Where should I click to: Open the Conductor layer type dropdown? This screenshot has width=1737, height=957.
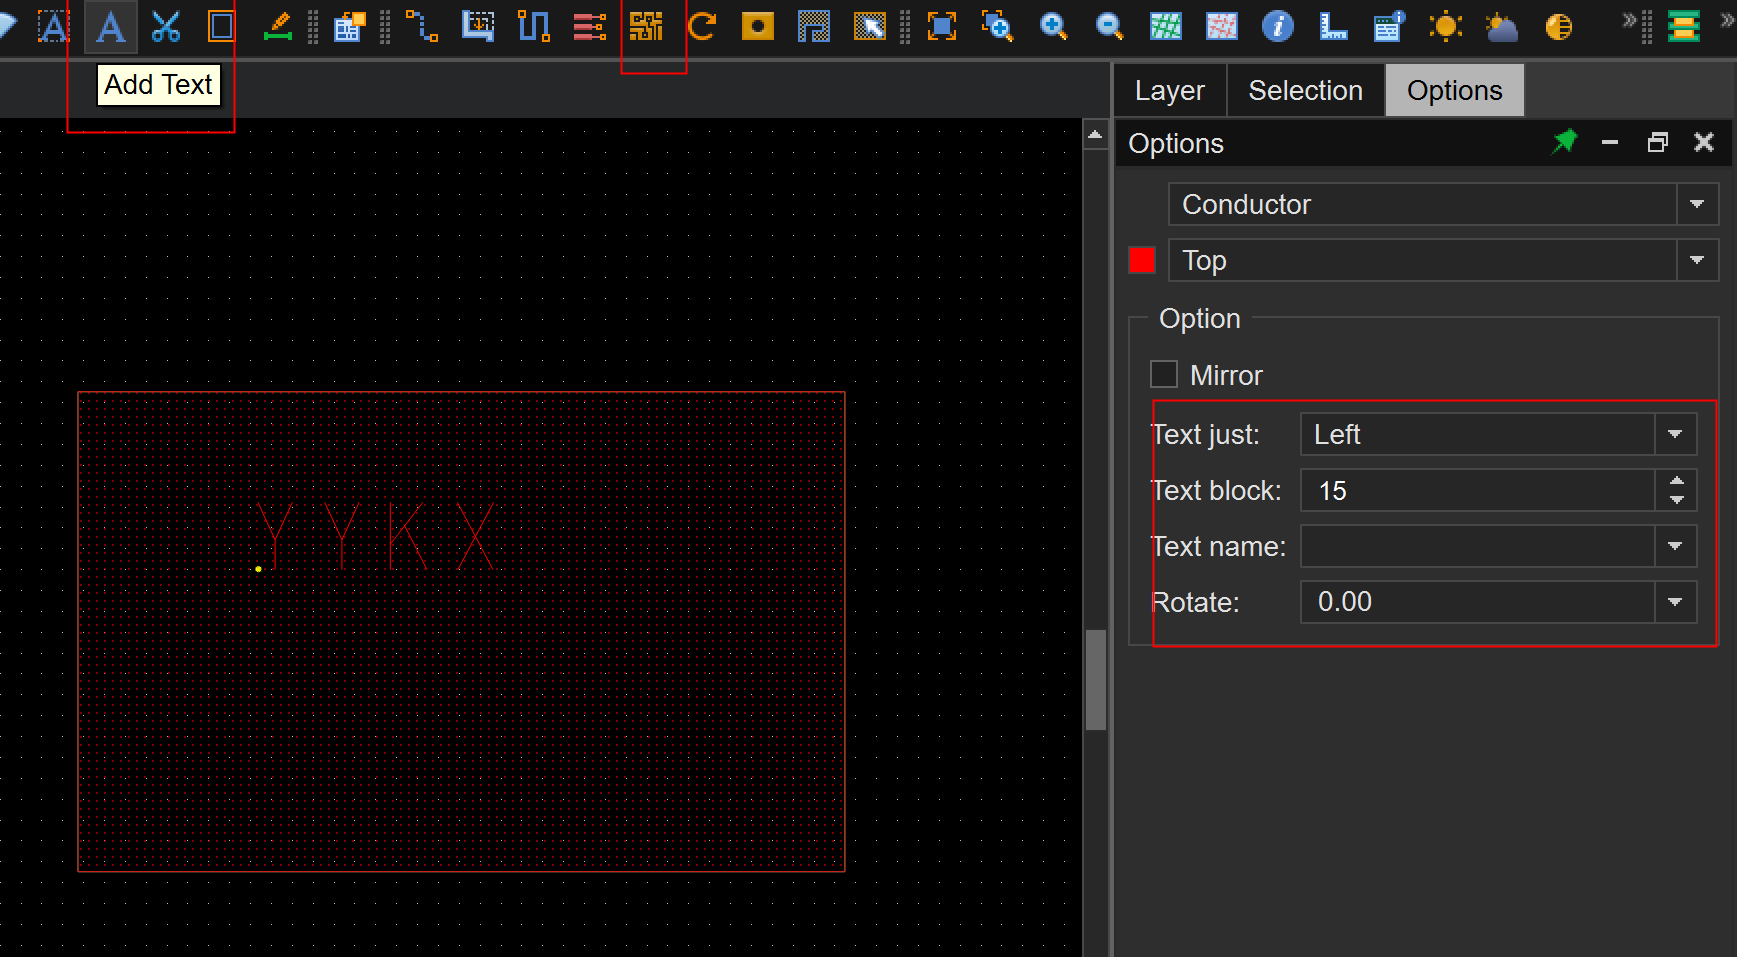pos(1697,205)
